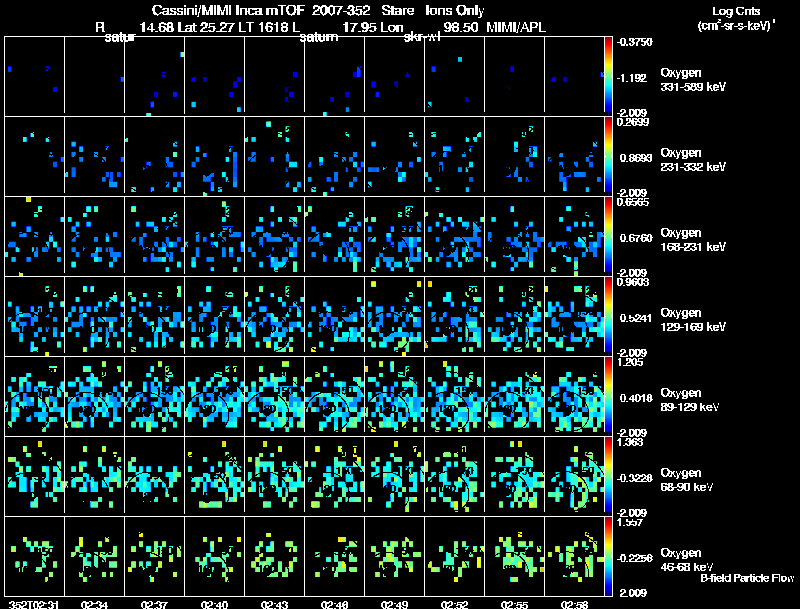Click the color bar for Oxygen 168-231 keV
The image size is (800, 609).
pyautogui.click(x=608, y=236)
